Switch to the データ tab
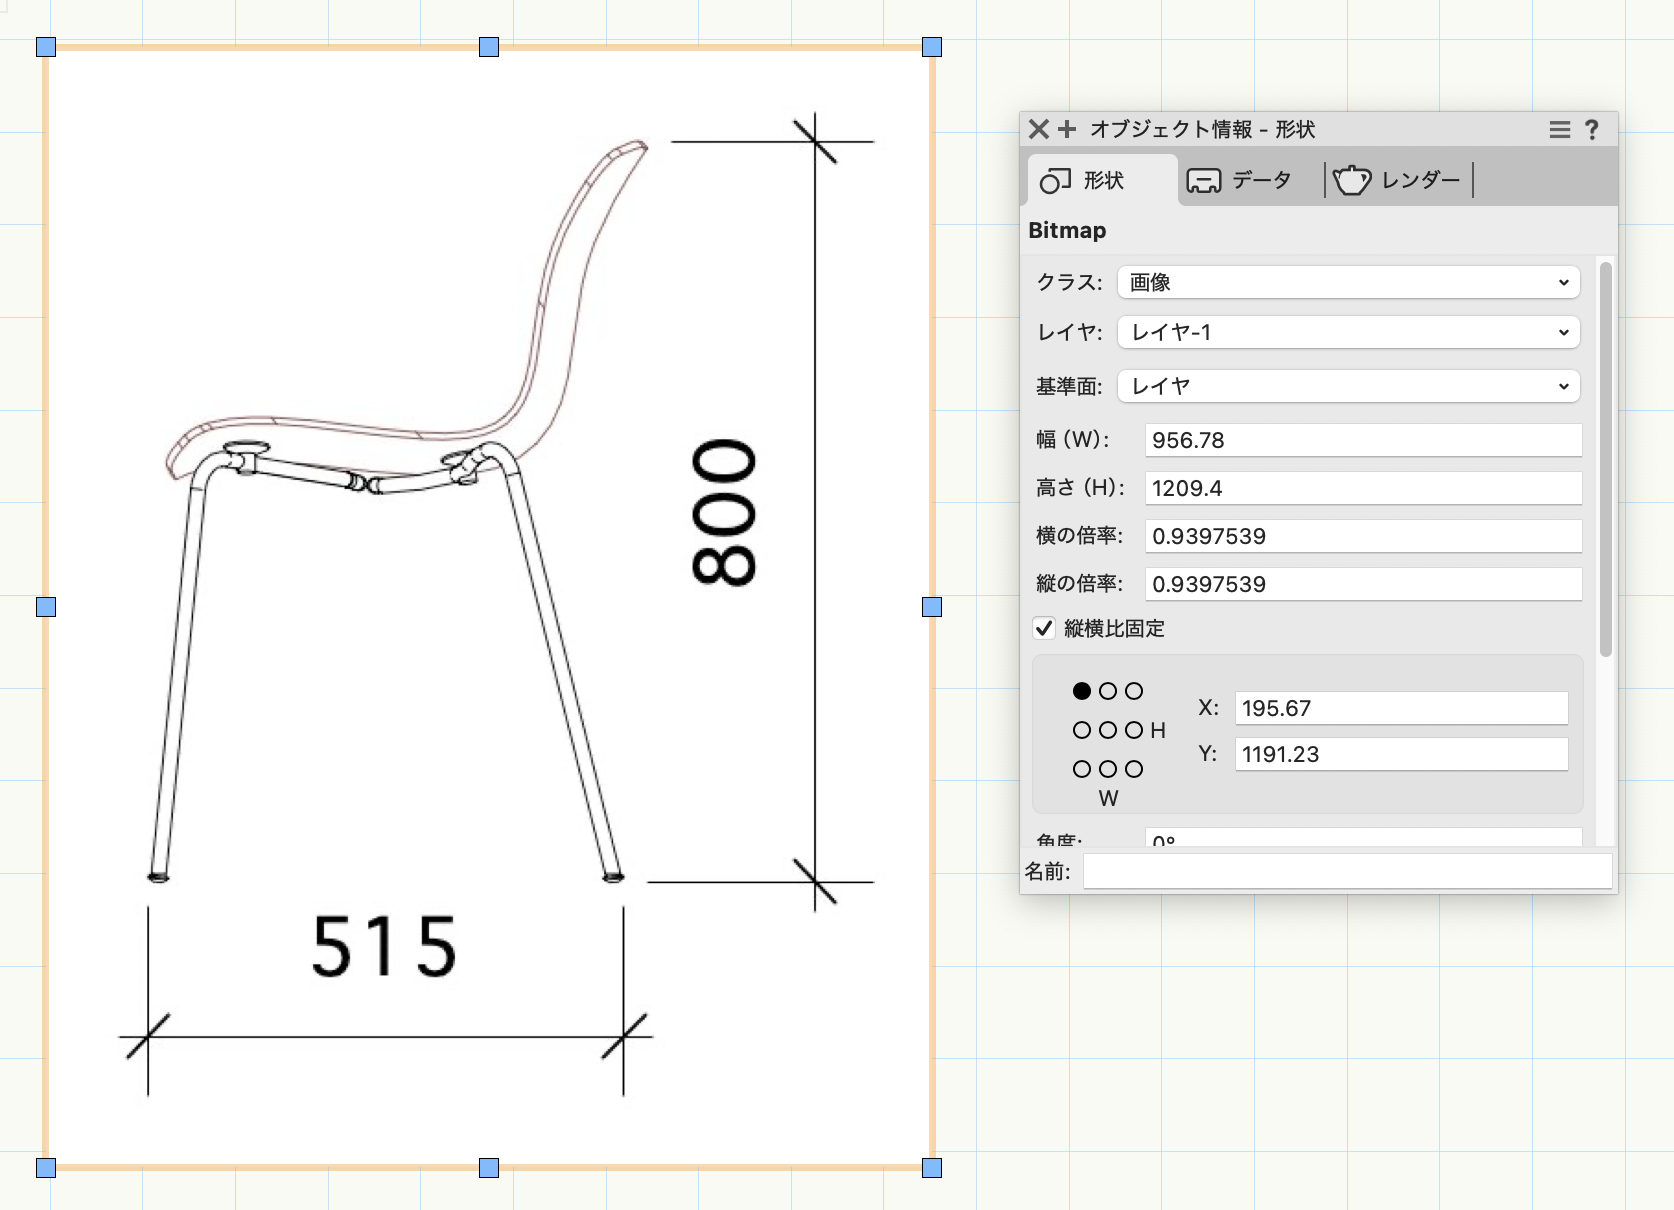The image size is (1674, 1210). (x=1240, y=181)
